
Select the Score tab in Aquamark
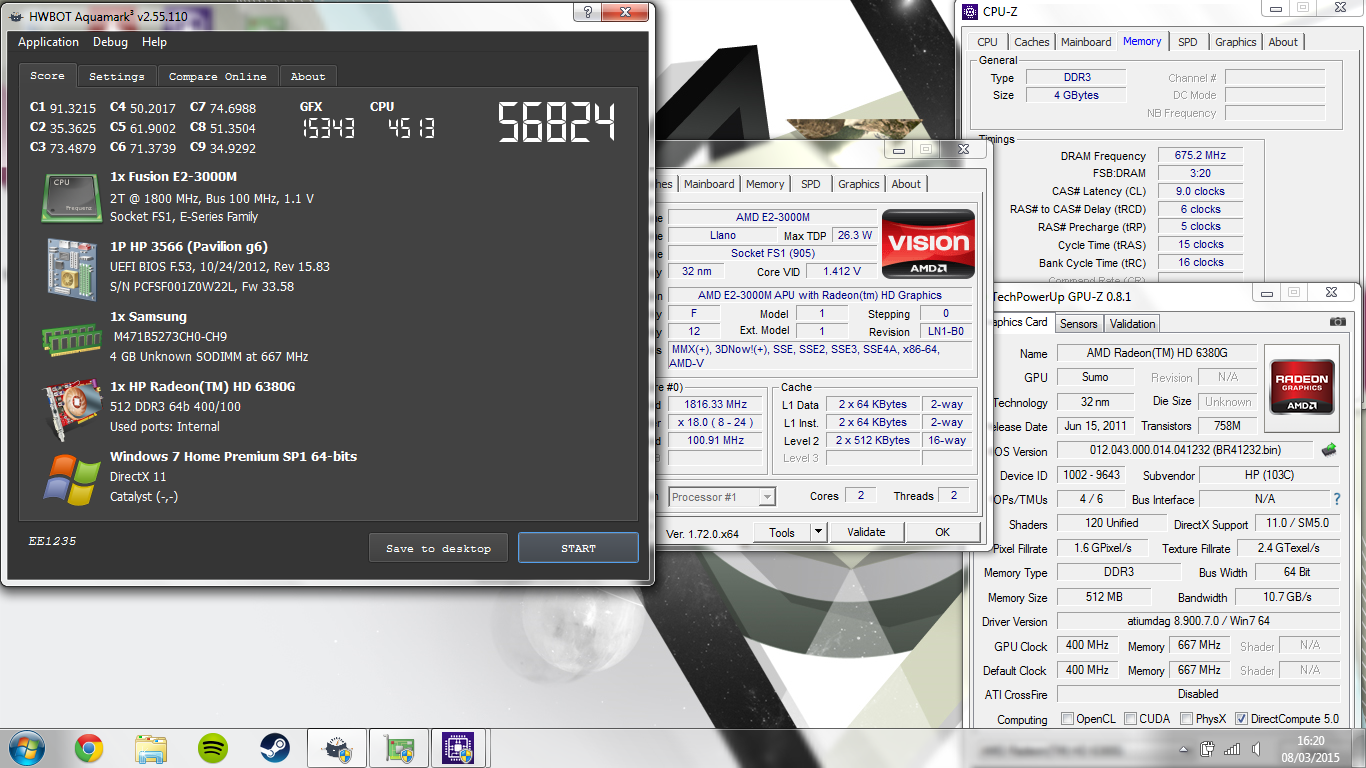click(x=47, y=75)
